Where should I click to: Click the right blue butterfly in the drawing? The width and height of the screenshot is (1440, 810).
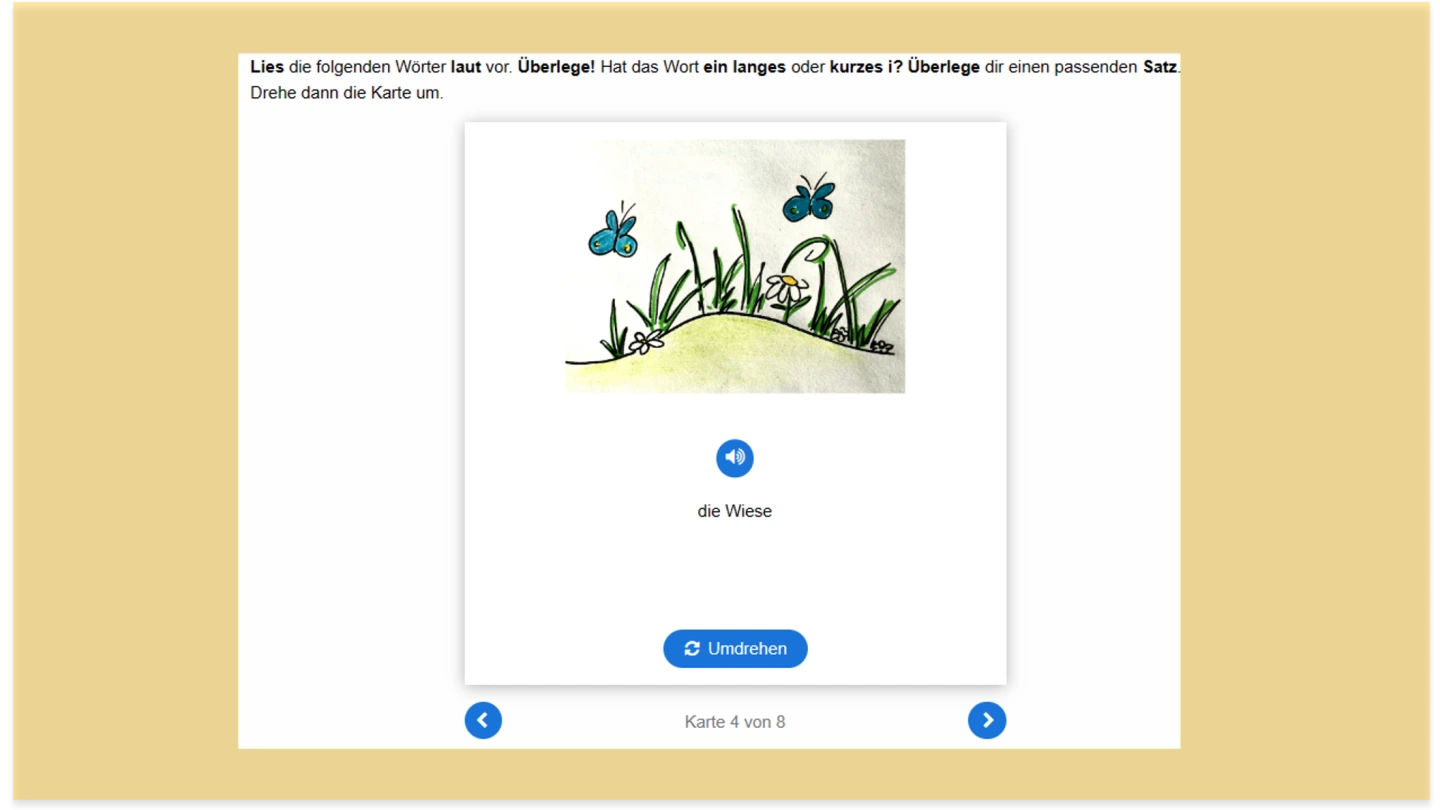pos(809,199)
